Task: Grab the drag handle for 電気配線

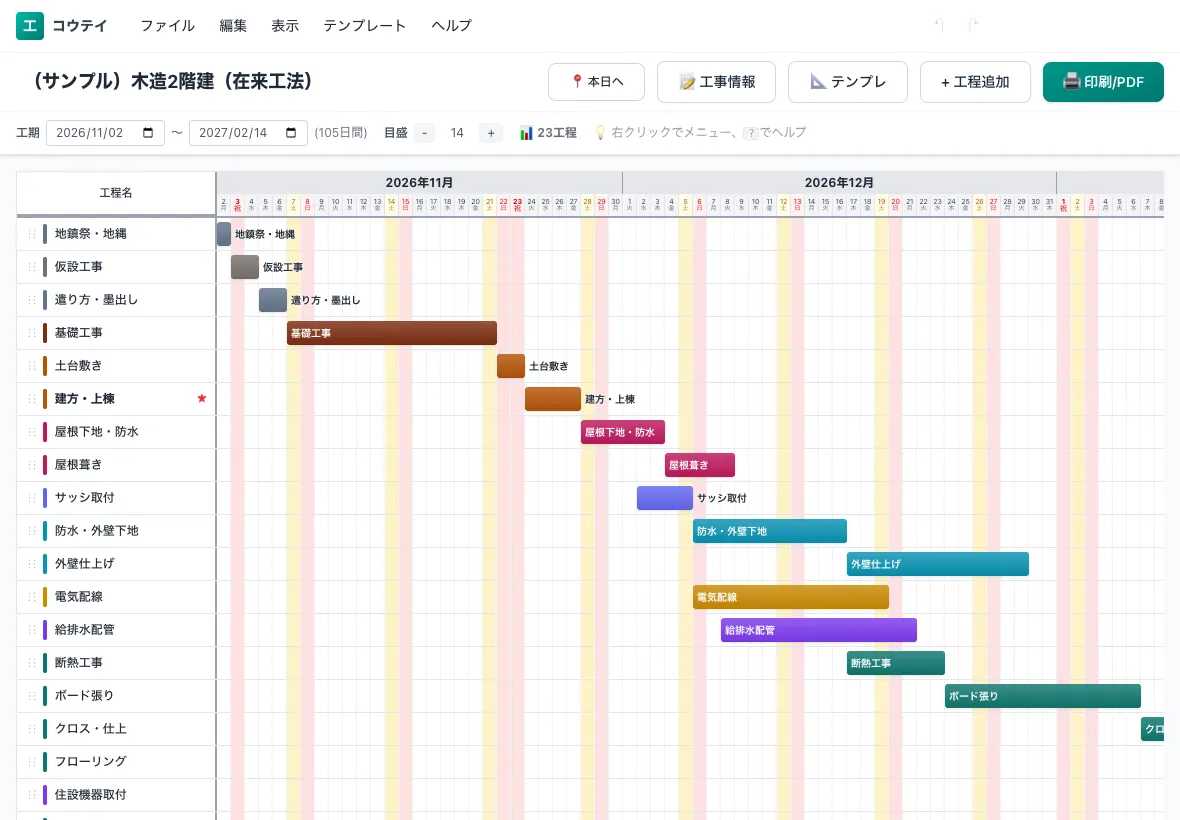Action: pos(32,597)
